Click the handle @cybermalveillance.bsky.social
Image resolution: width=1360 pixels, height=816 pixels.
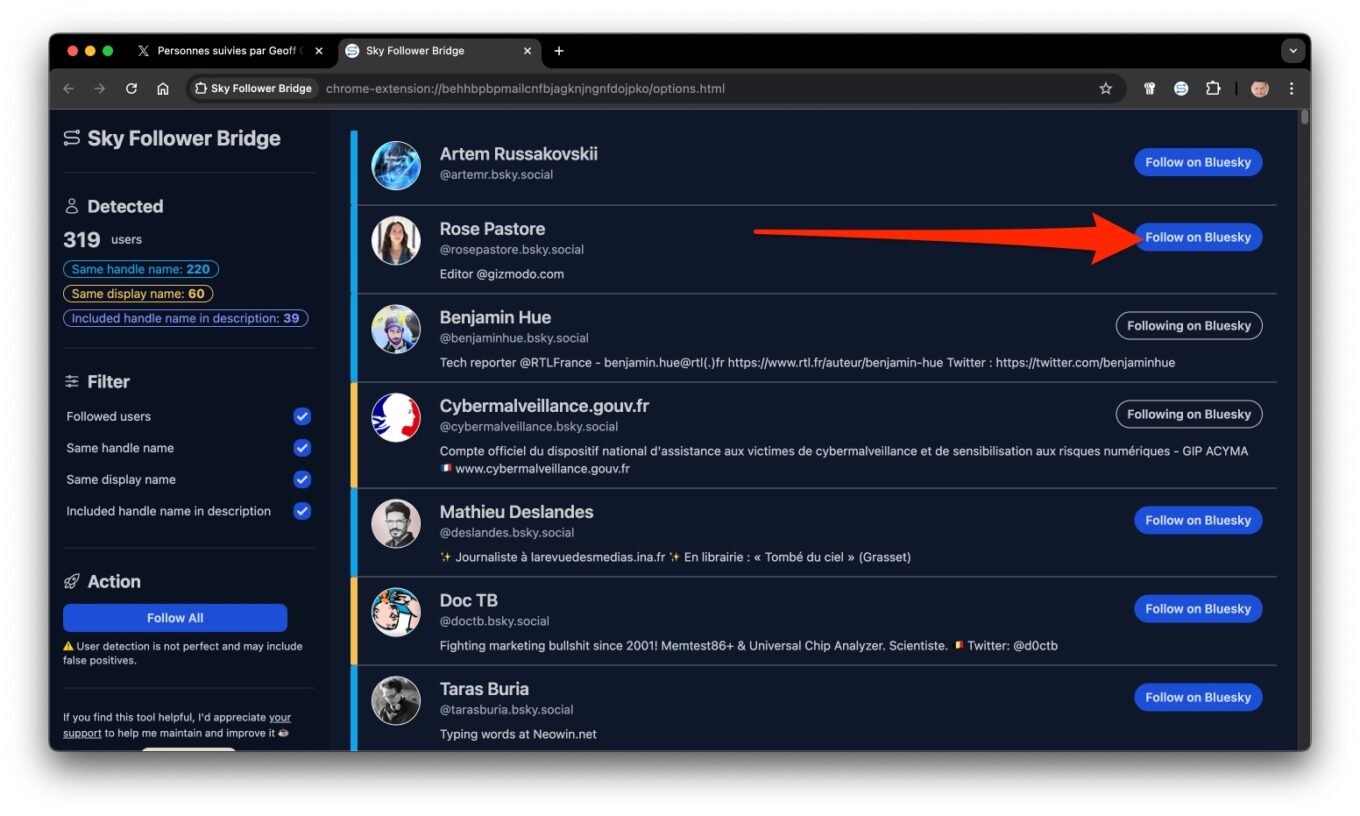click(x=529, y=427)
